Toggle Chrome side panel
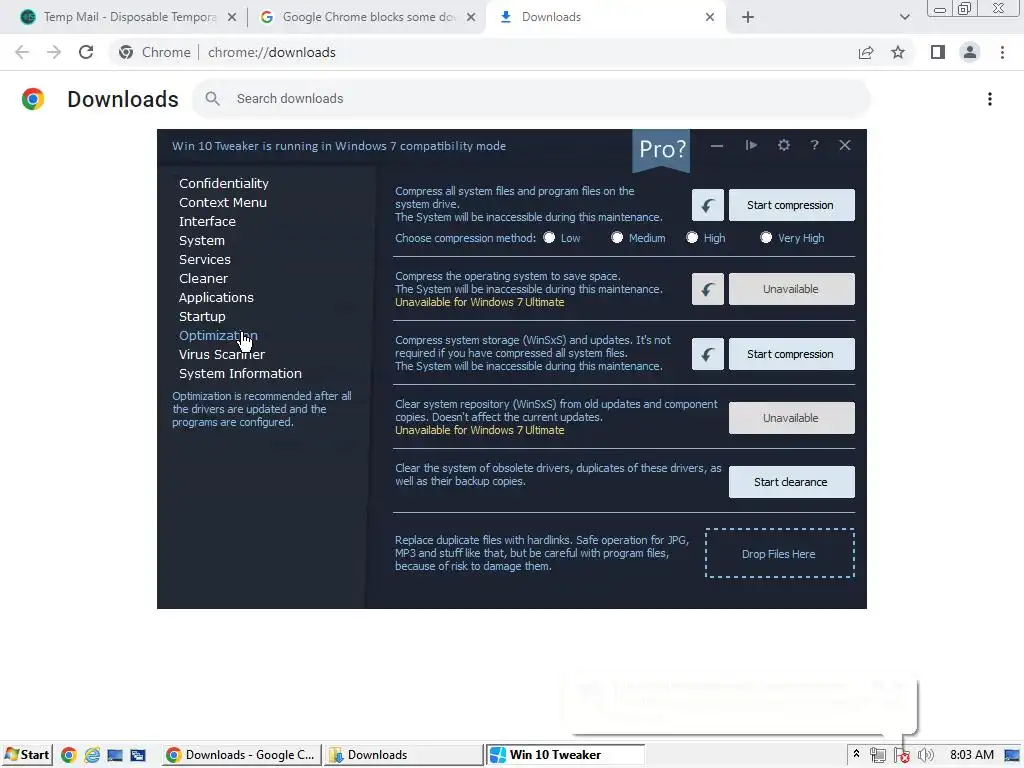Viewport: 1024px width, 768px height. tap(938, 52)
